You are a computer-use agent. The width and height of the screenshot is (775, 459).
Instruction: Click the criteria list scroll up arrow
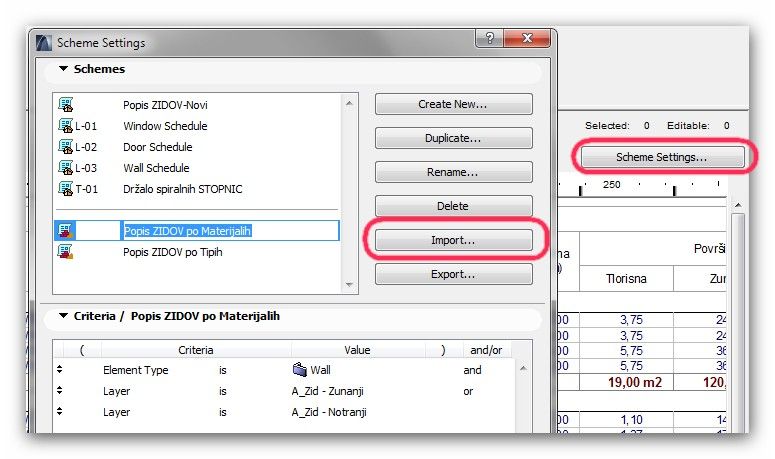point(523,369)
